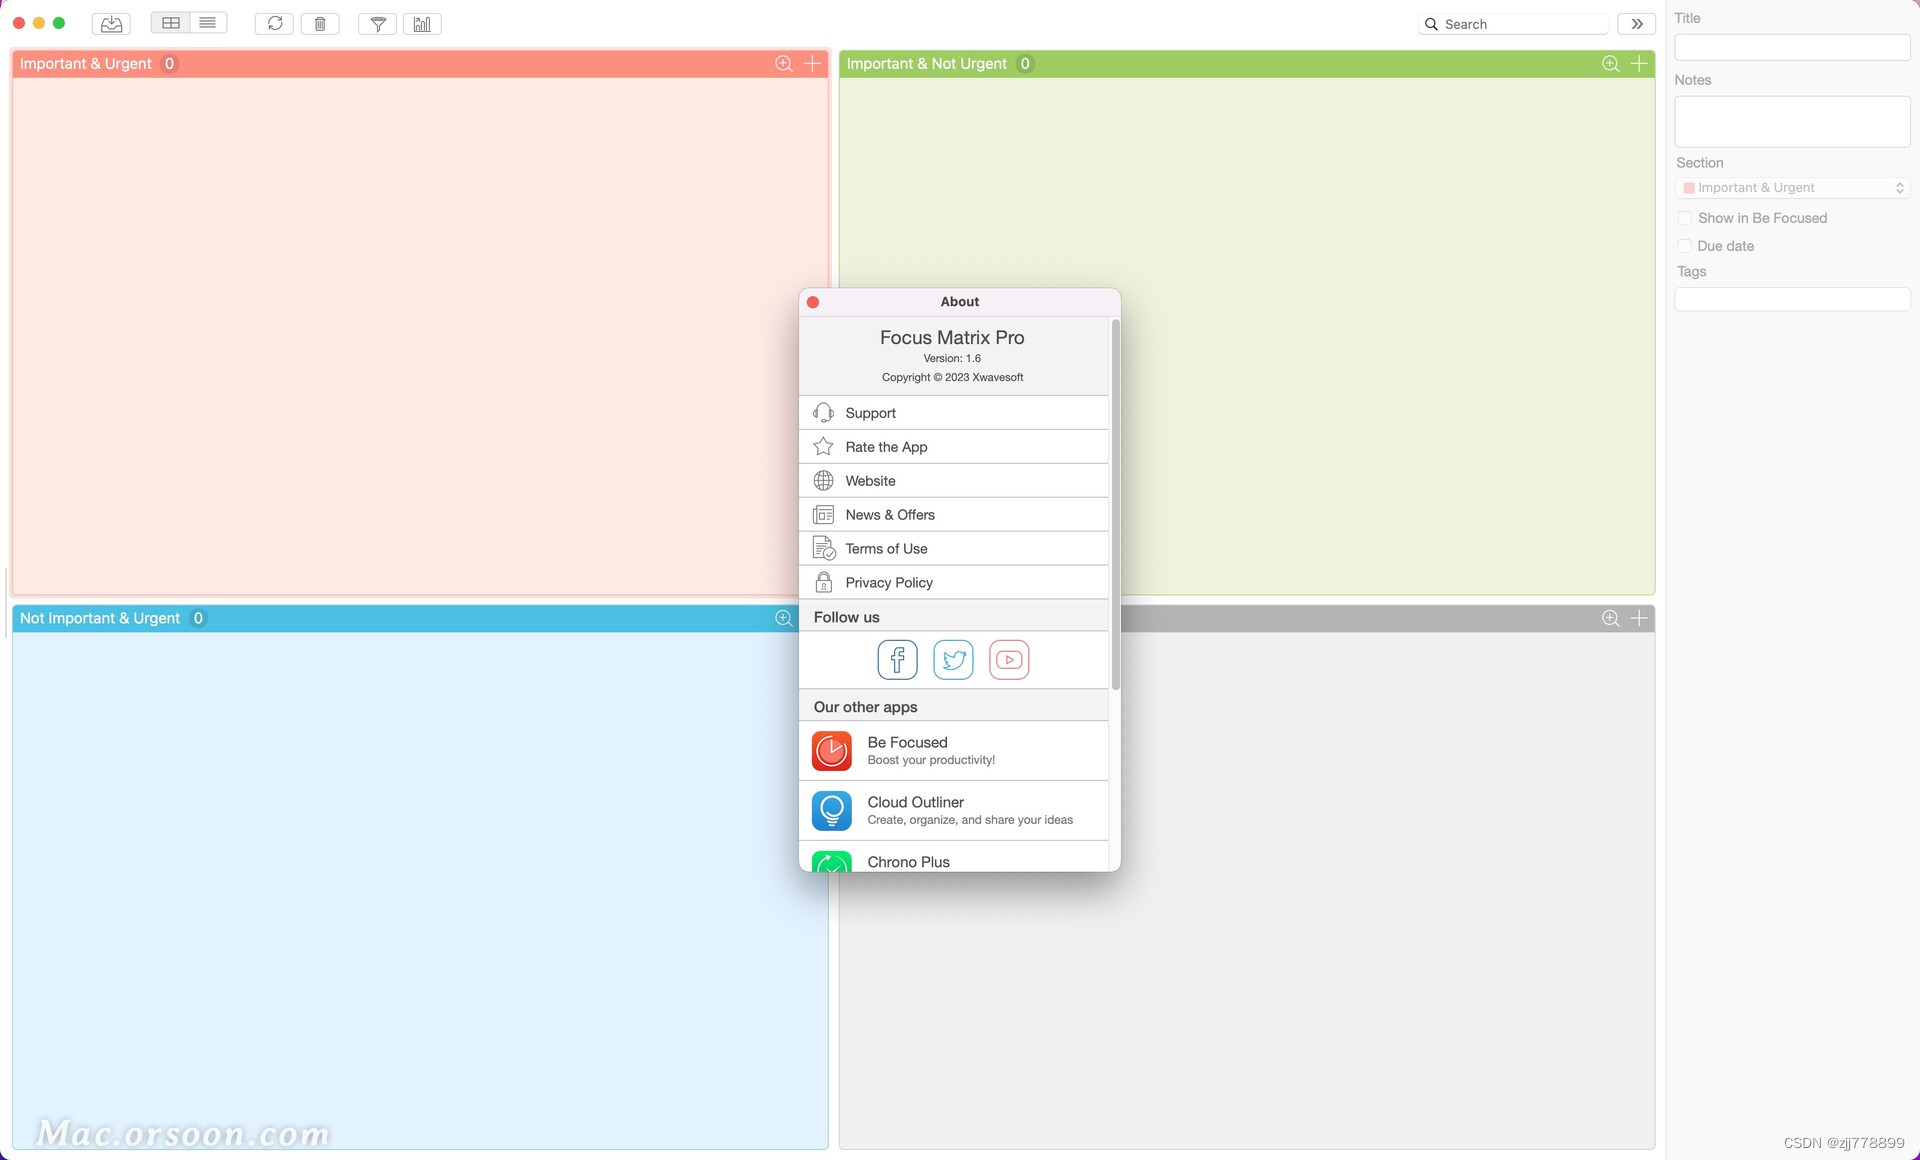Viewport: 1920px width, 1160px height.
Task: Open Privacy Policy entry
Action: (x=954, y=583)
